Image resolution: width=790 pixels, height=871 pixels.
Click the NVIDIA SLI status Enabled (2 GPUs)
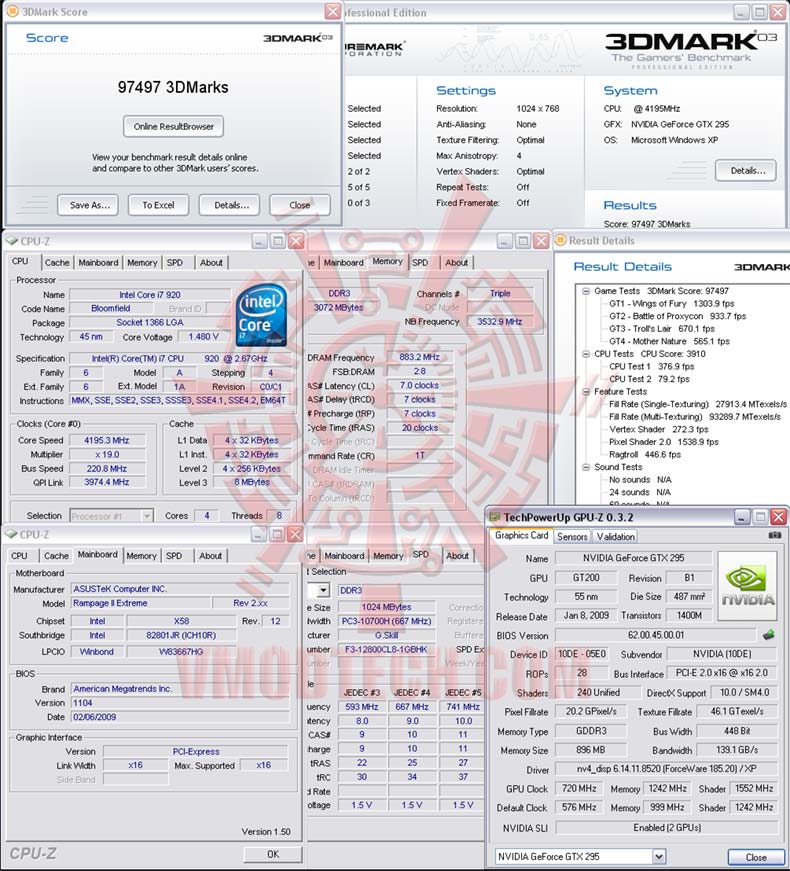pyautogui.click(x=666, y=828)
